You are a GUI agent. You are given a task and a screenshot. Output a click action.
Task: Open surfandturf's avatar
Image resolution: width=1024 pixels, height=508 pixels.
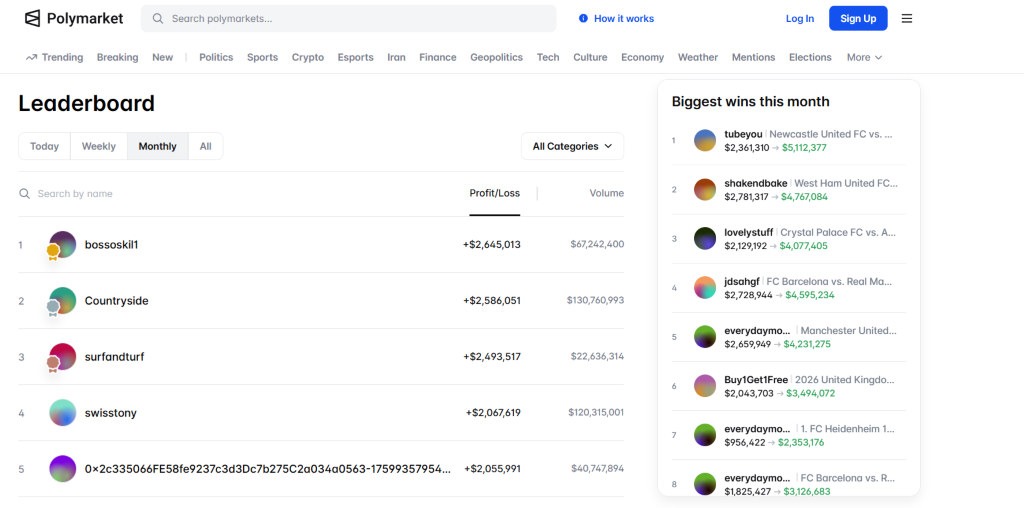pyautogui.click(x=63, y=357)
